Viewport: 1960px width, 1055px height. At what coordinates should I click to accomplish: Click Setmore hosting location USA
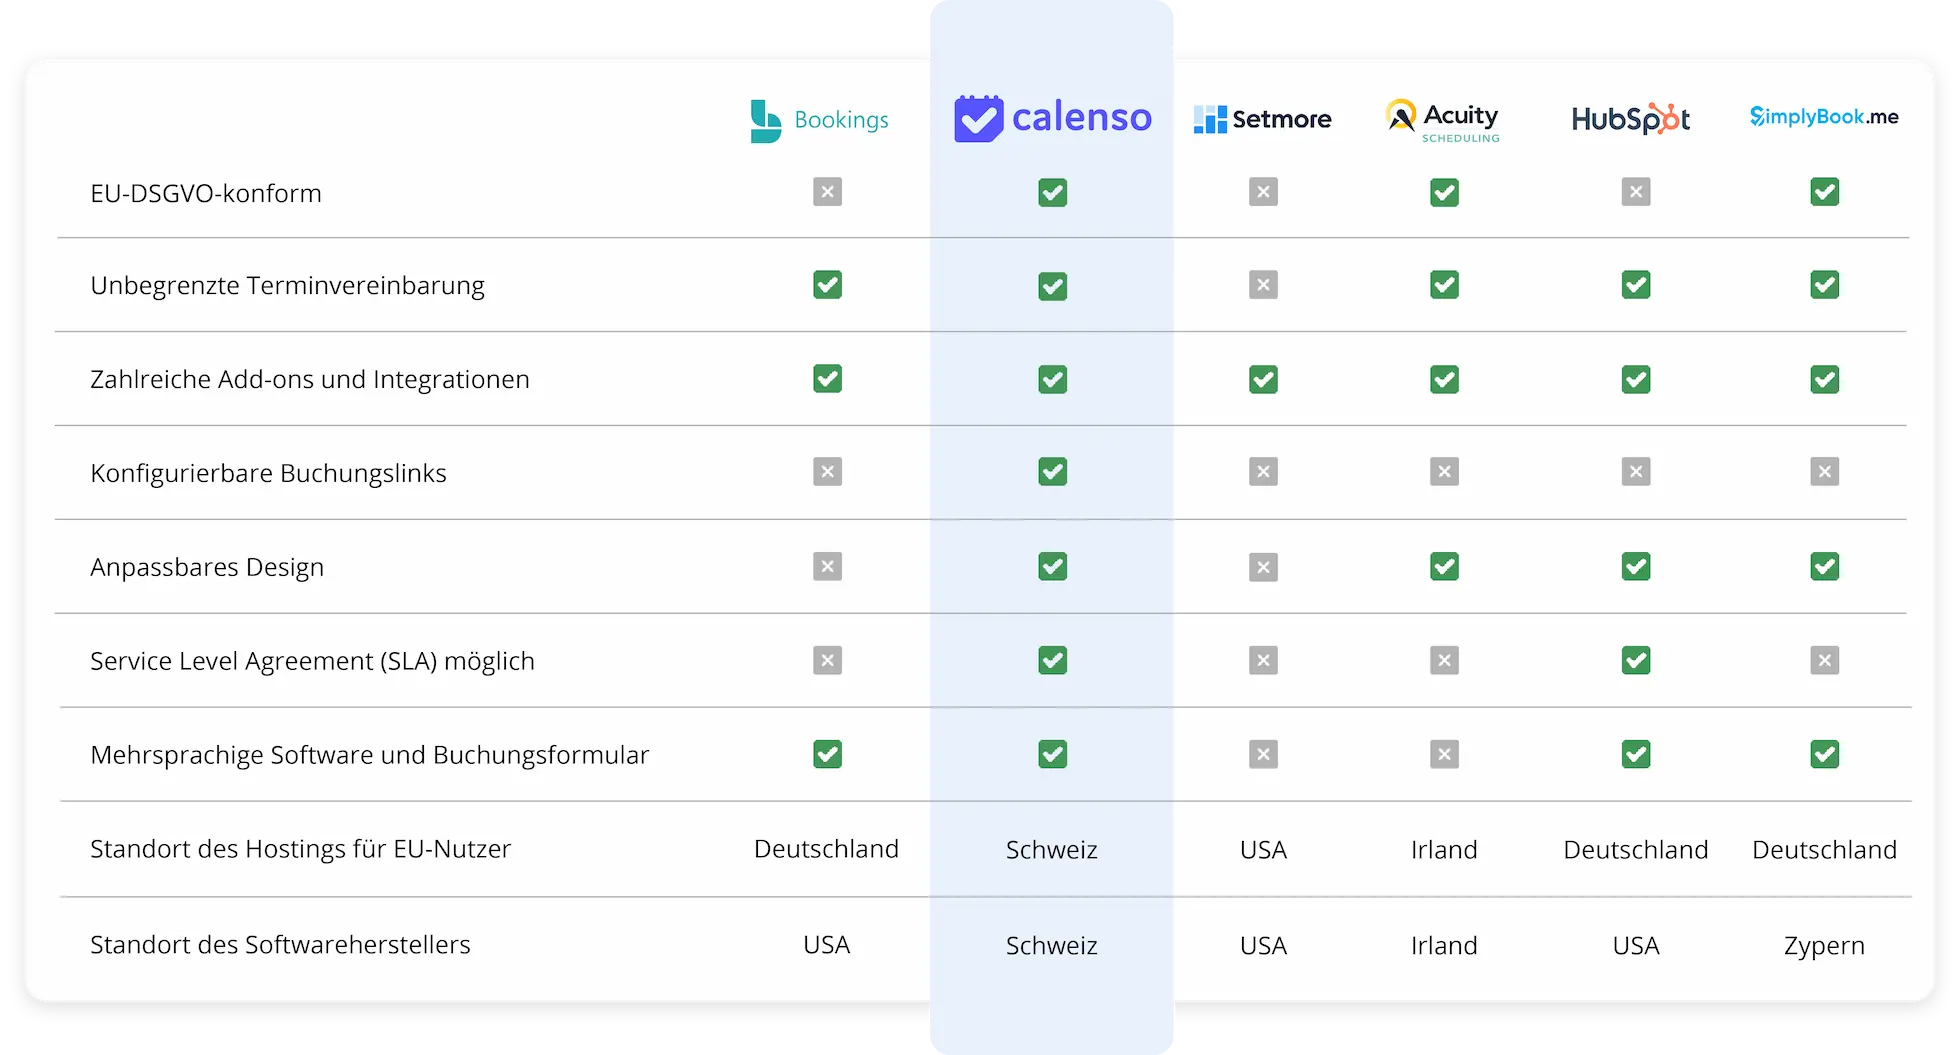click(1263, 850)
